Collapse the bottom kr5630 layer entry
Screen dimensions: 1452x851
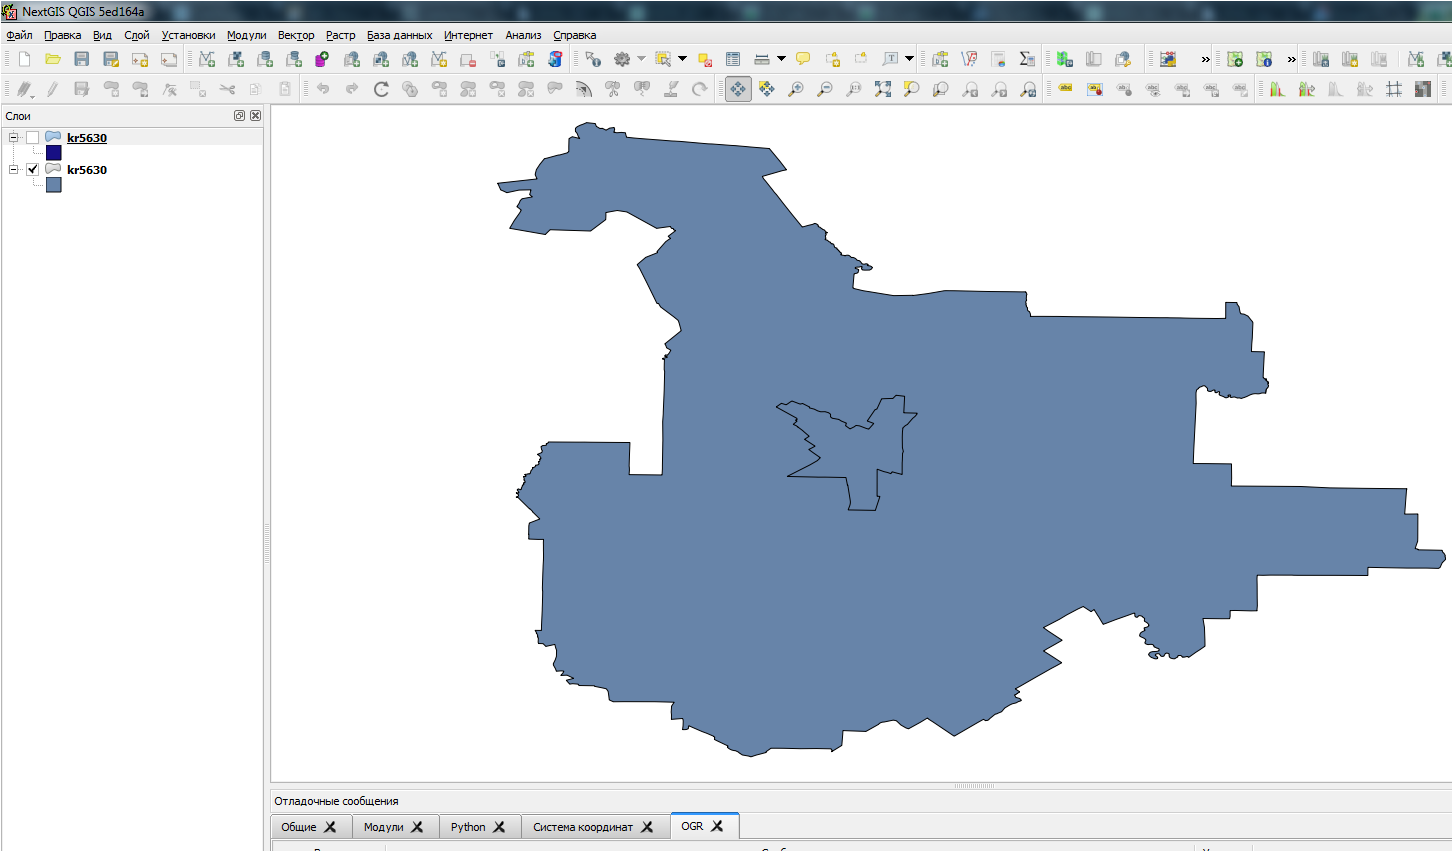pos(13,169)
